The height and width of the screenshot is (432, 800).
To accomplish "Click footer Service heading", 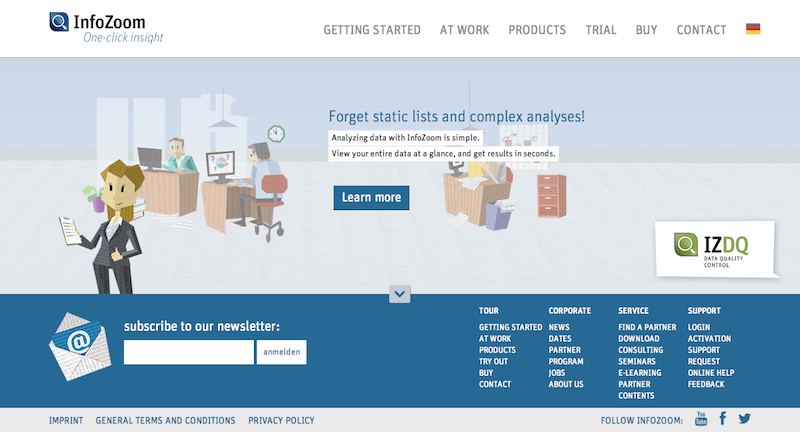I will 633,311.
